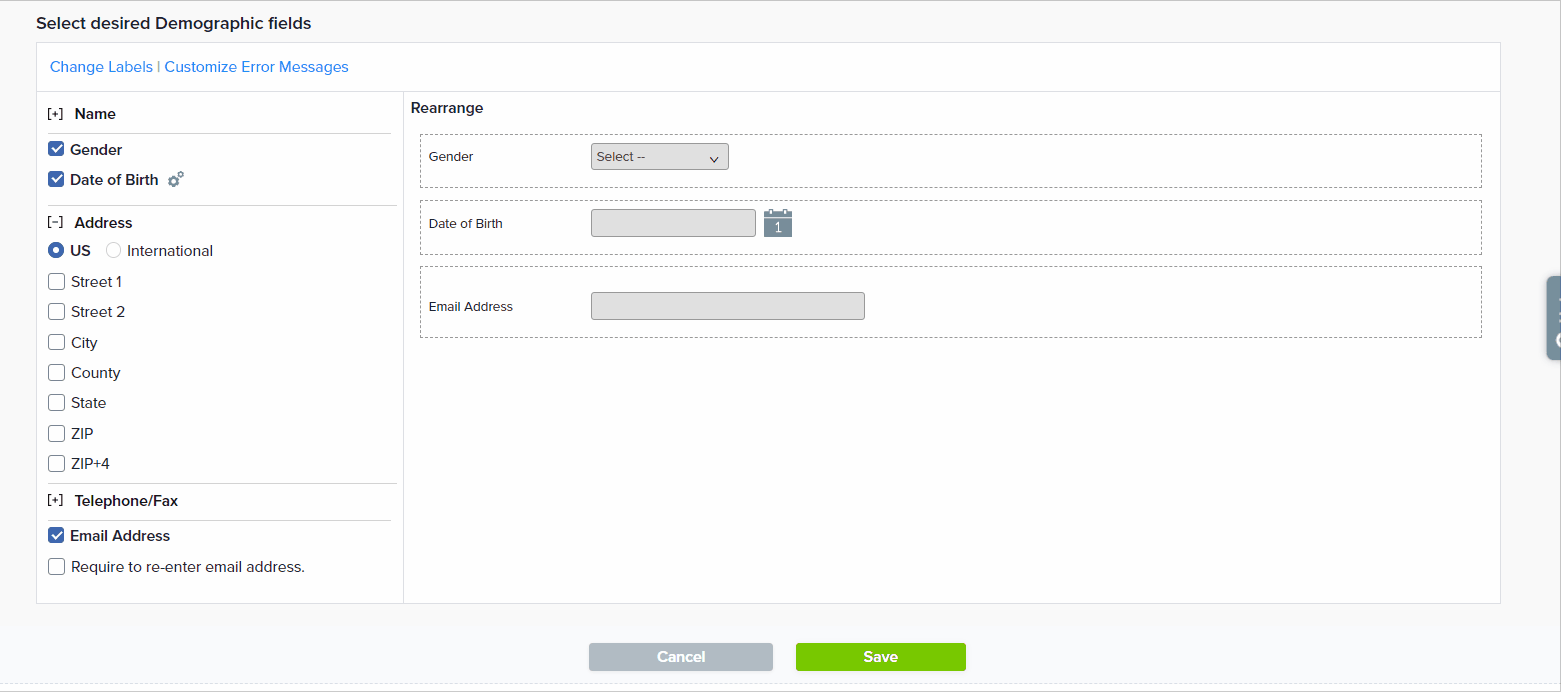The width and height of the screenshot is (1561, 692).
Task: Click the side help tab icon
Action: 1553,317
